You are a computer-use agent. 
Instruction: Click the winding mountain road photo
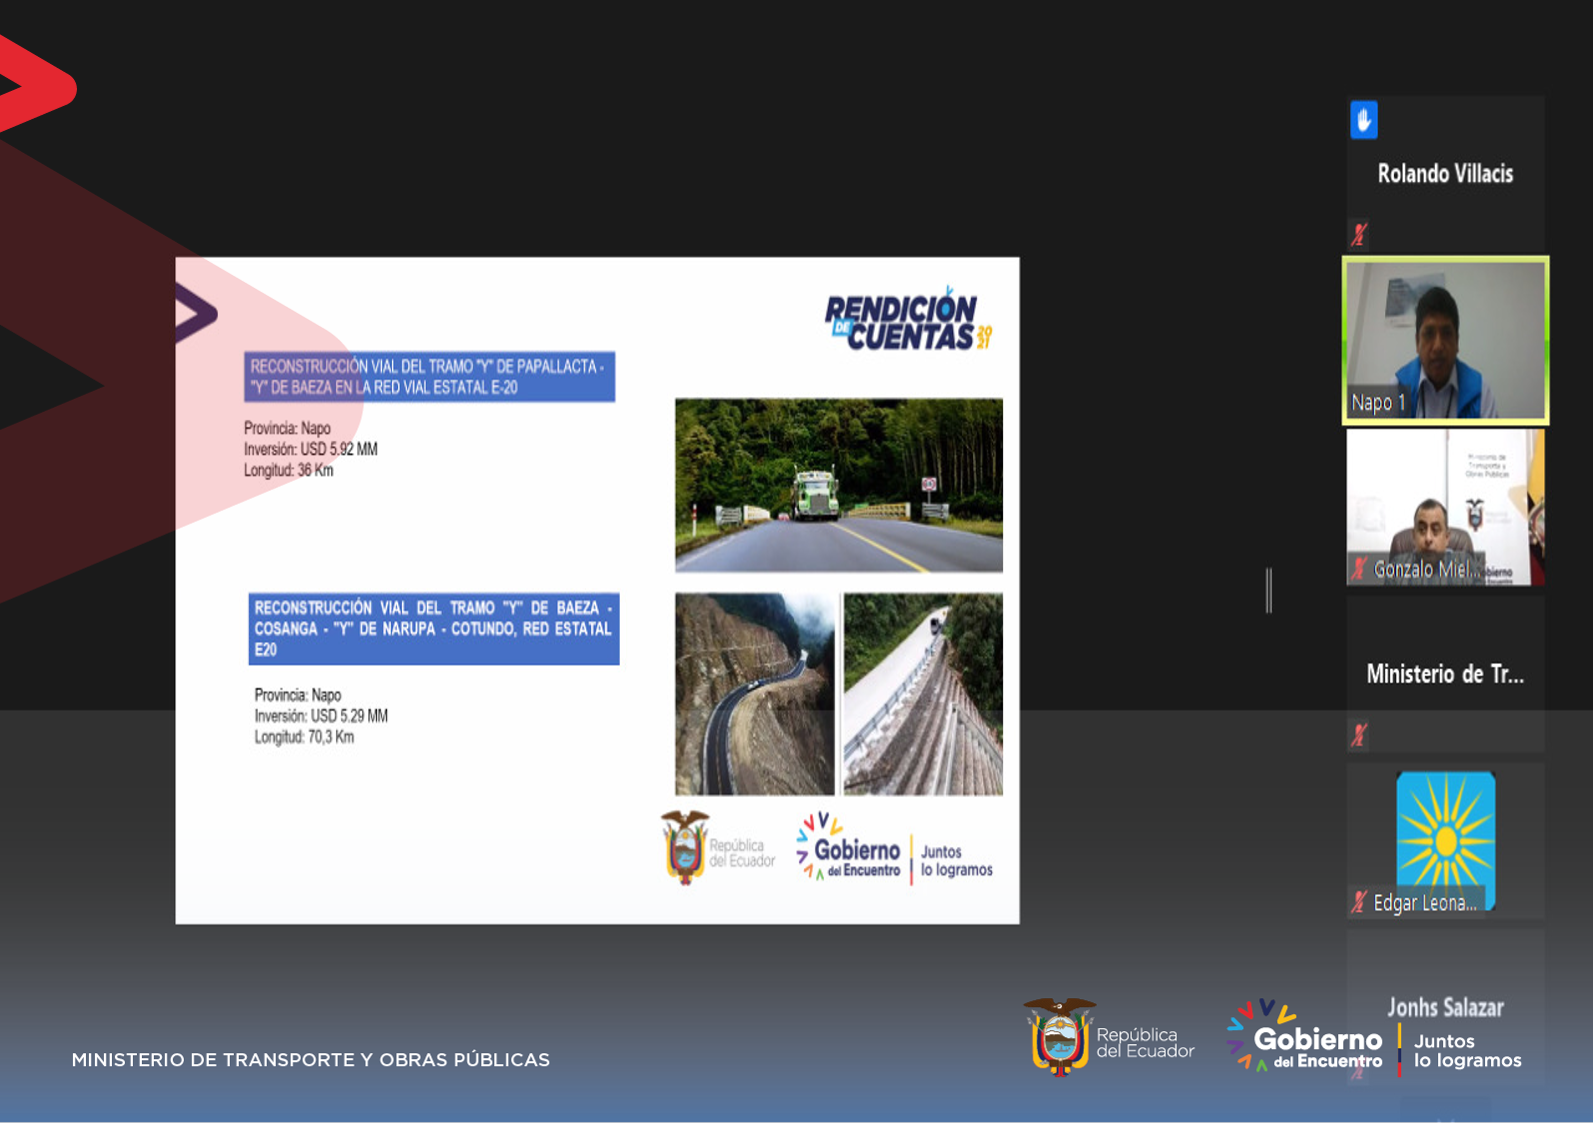point(754,694)
